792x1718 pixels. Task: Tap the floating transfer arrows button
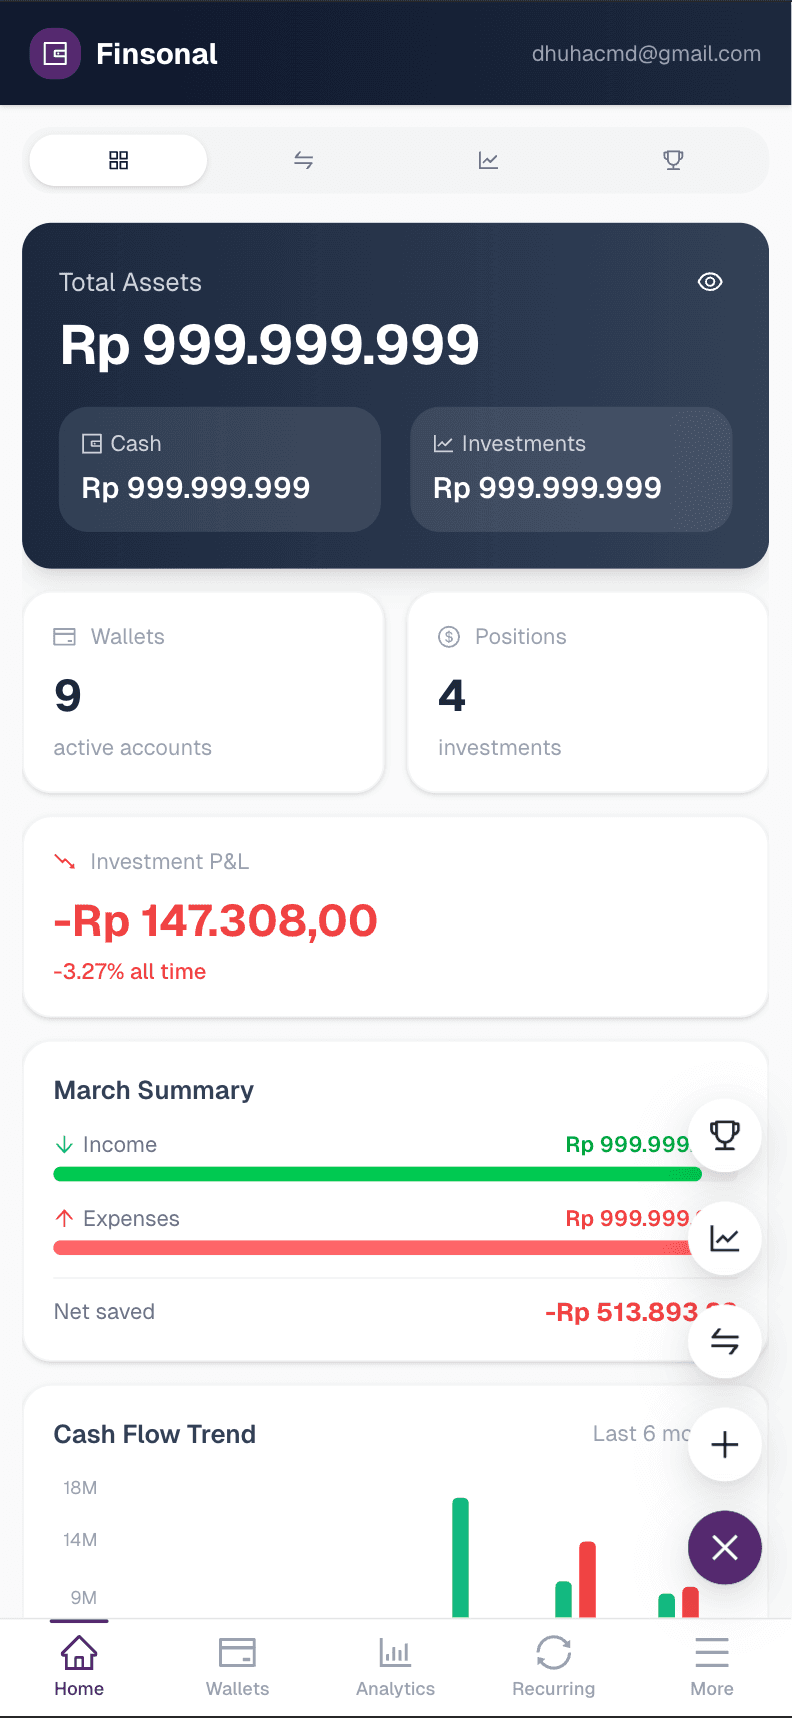(x=725, y=1341)
